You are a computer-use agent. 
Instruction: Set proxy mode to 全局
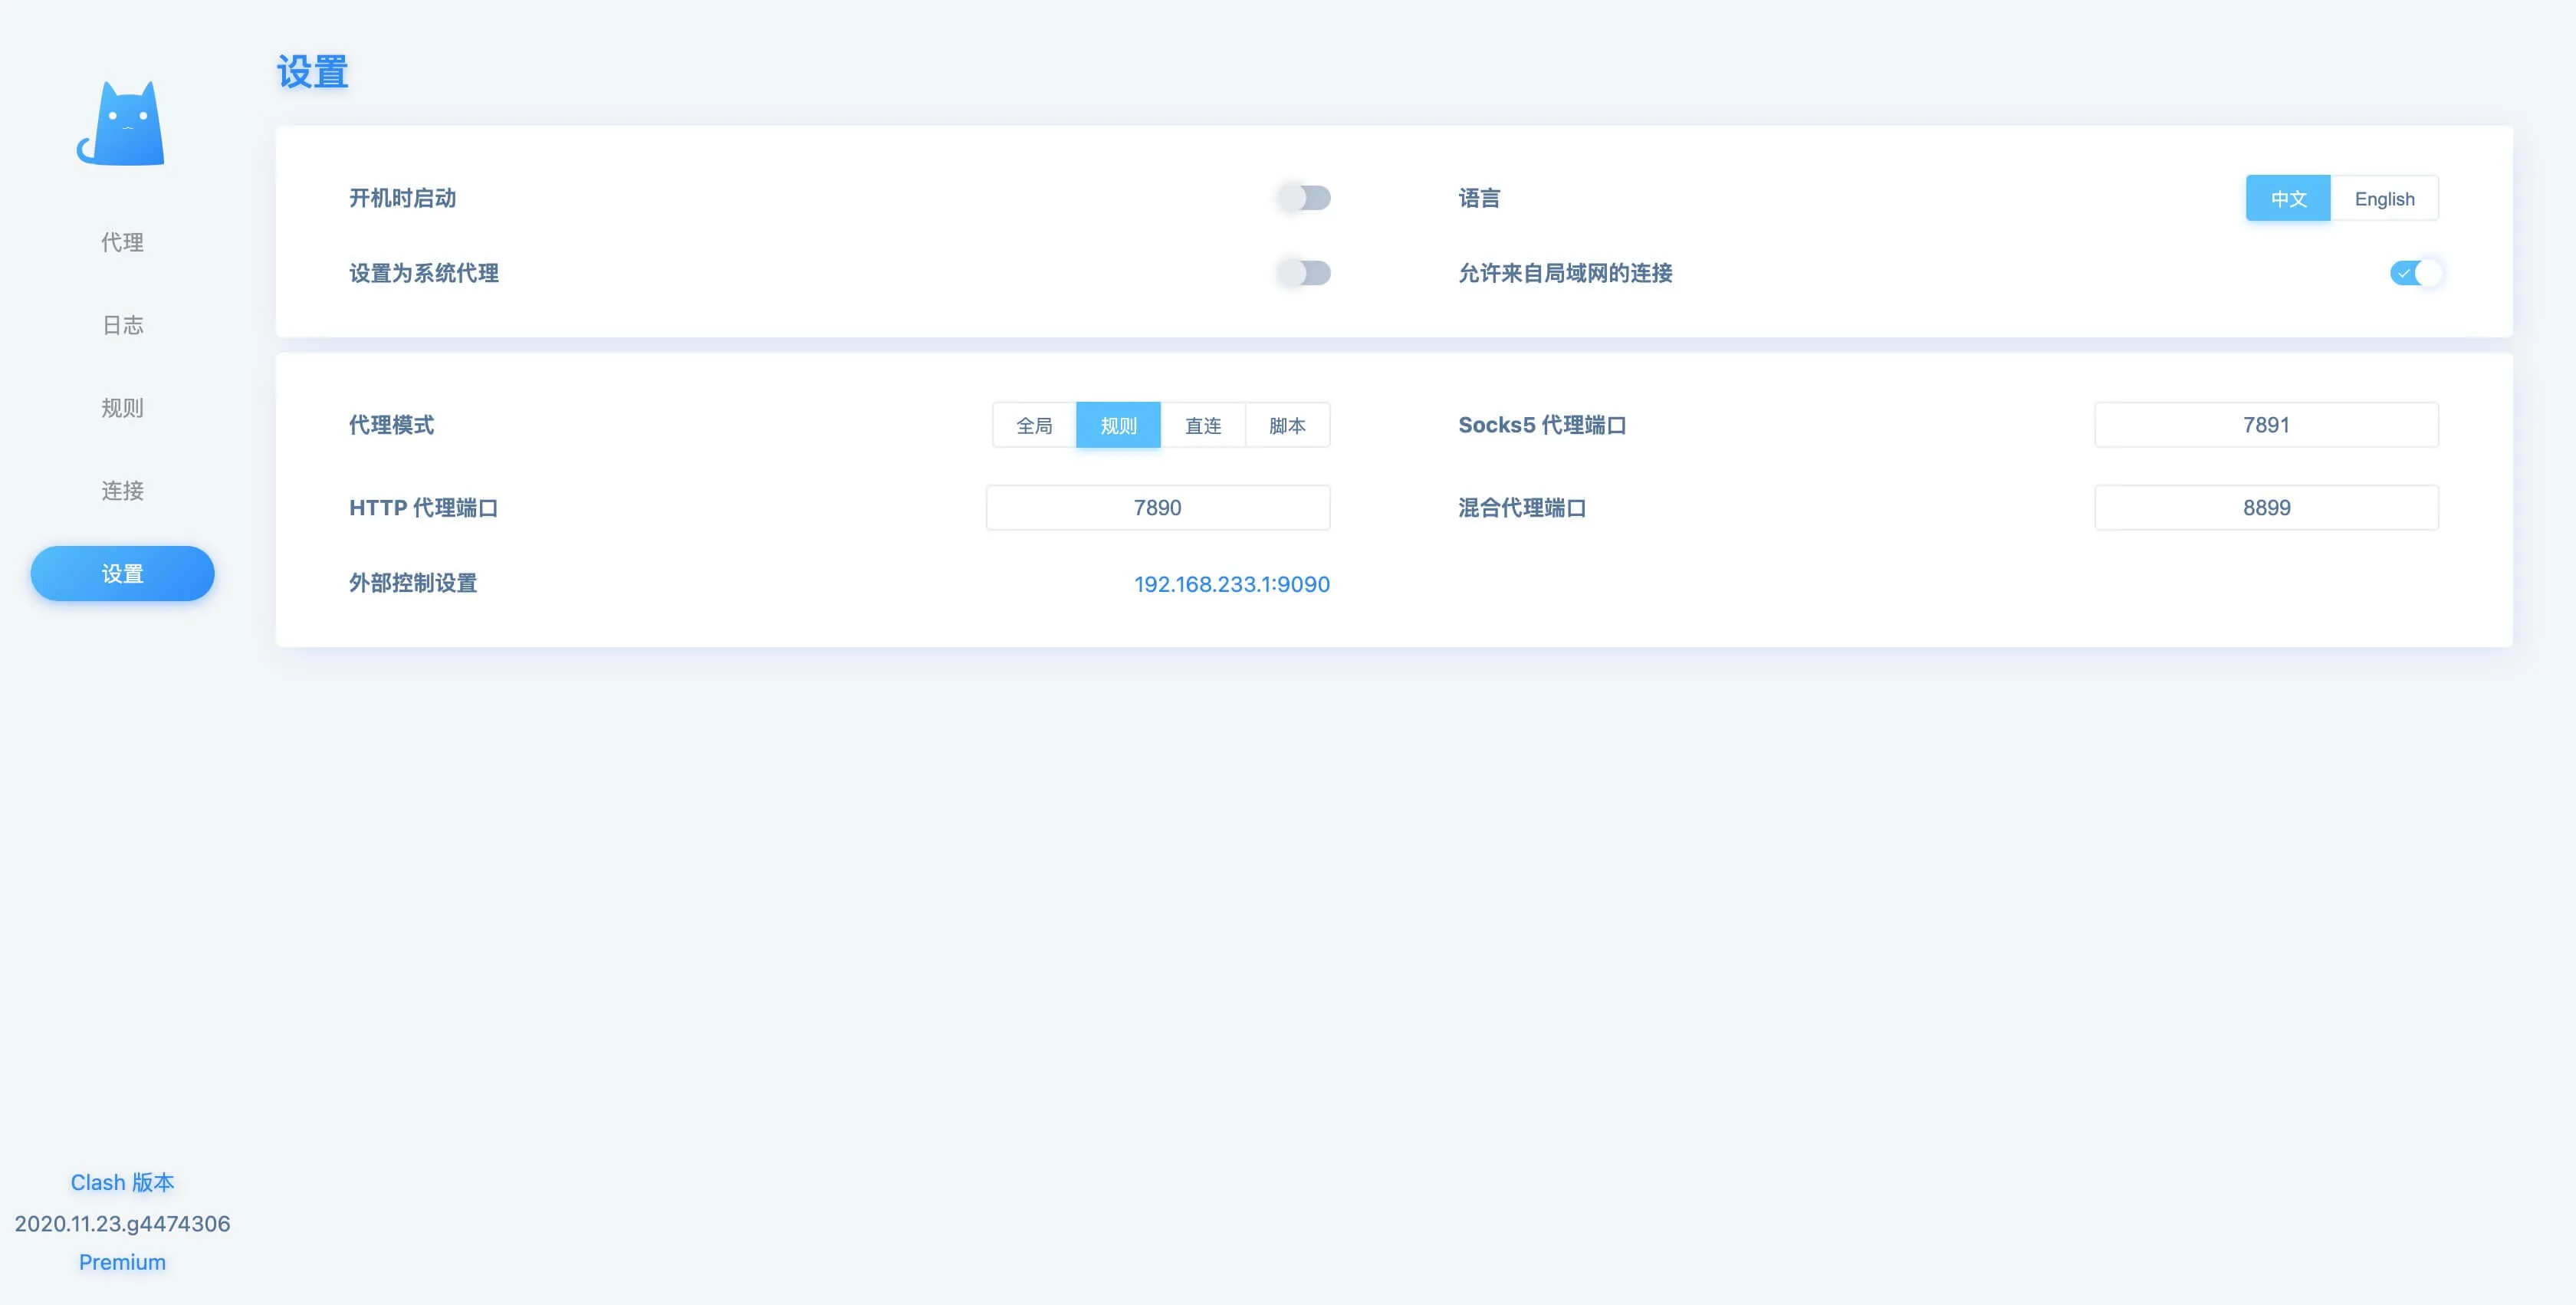pos(1034,426)
